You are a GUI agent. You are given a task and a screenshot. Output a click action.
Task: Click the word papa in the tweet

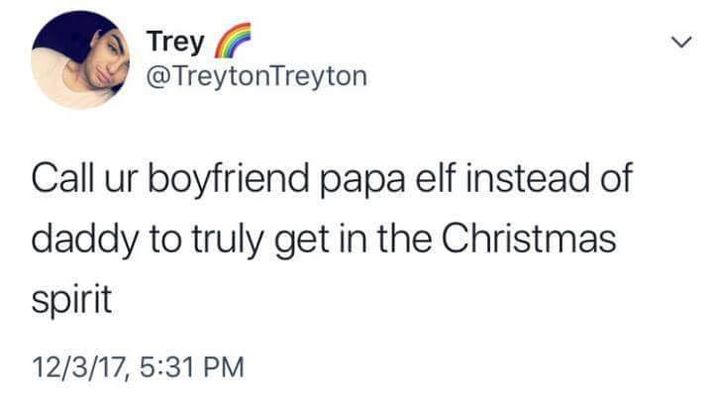point(362,181)
